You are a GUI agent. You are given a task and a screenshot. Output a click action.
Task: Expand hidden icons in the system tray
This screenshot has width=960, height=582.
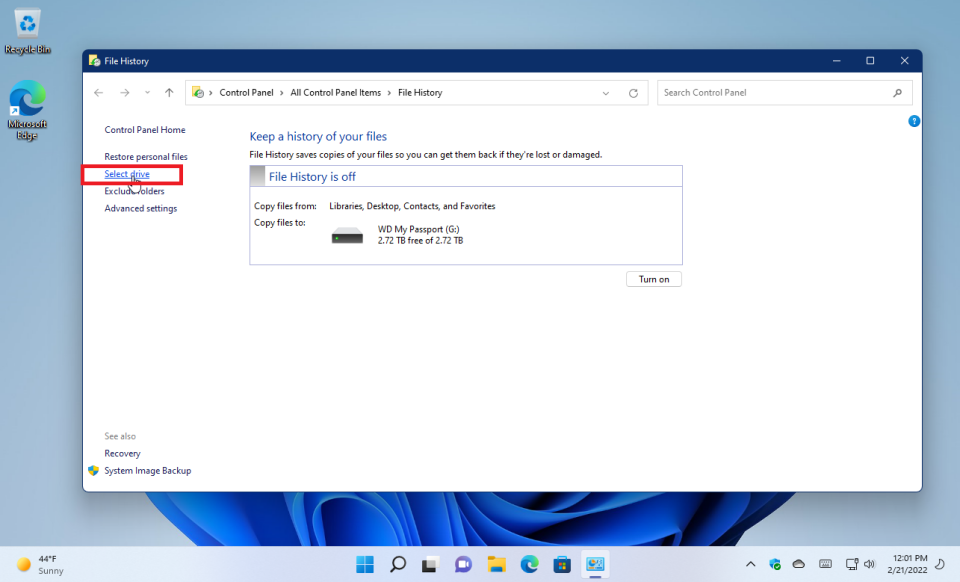point(750,563)
